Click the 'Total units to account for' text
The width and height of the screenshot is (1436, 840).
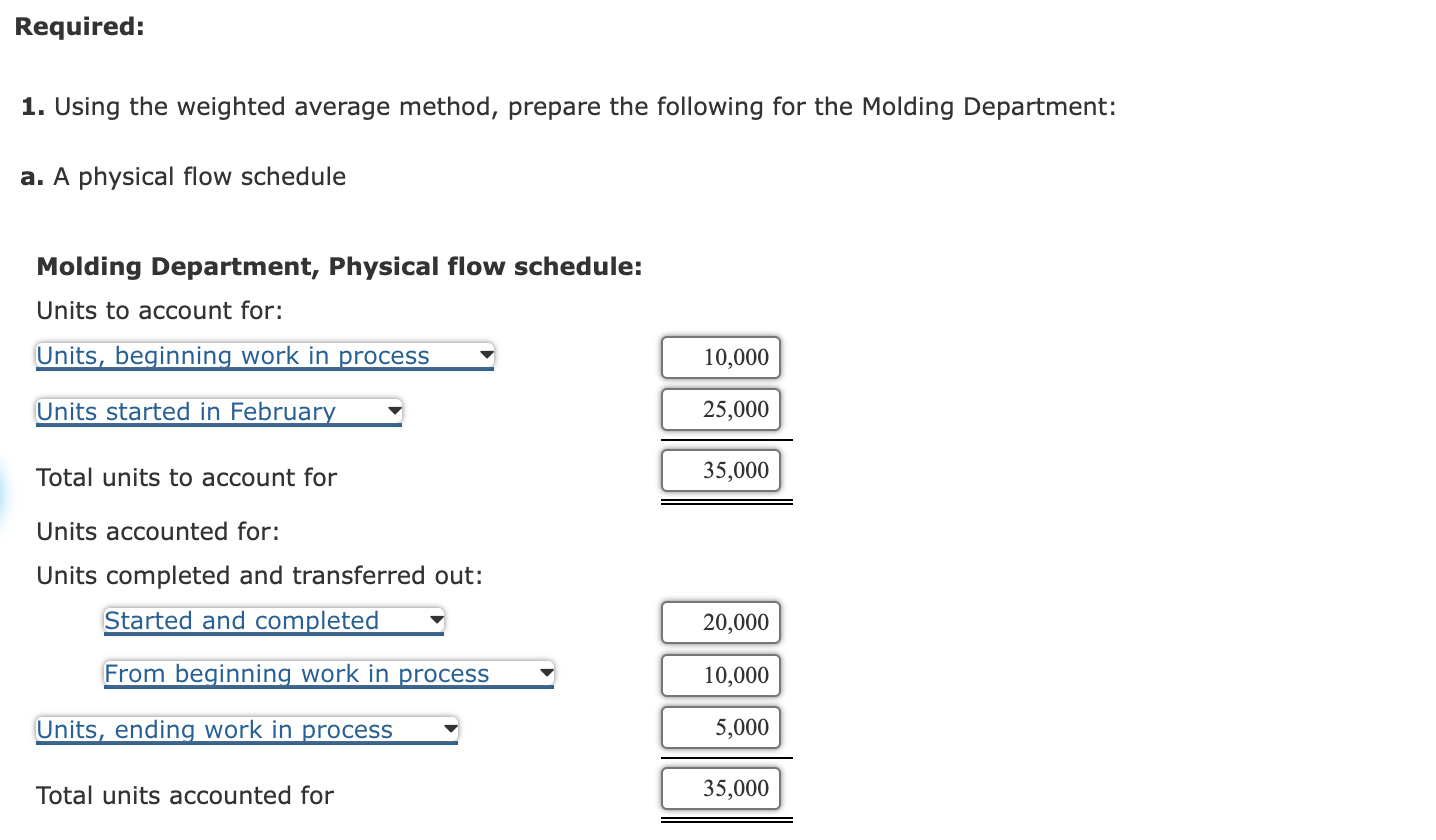coord(186,477)
